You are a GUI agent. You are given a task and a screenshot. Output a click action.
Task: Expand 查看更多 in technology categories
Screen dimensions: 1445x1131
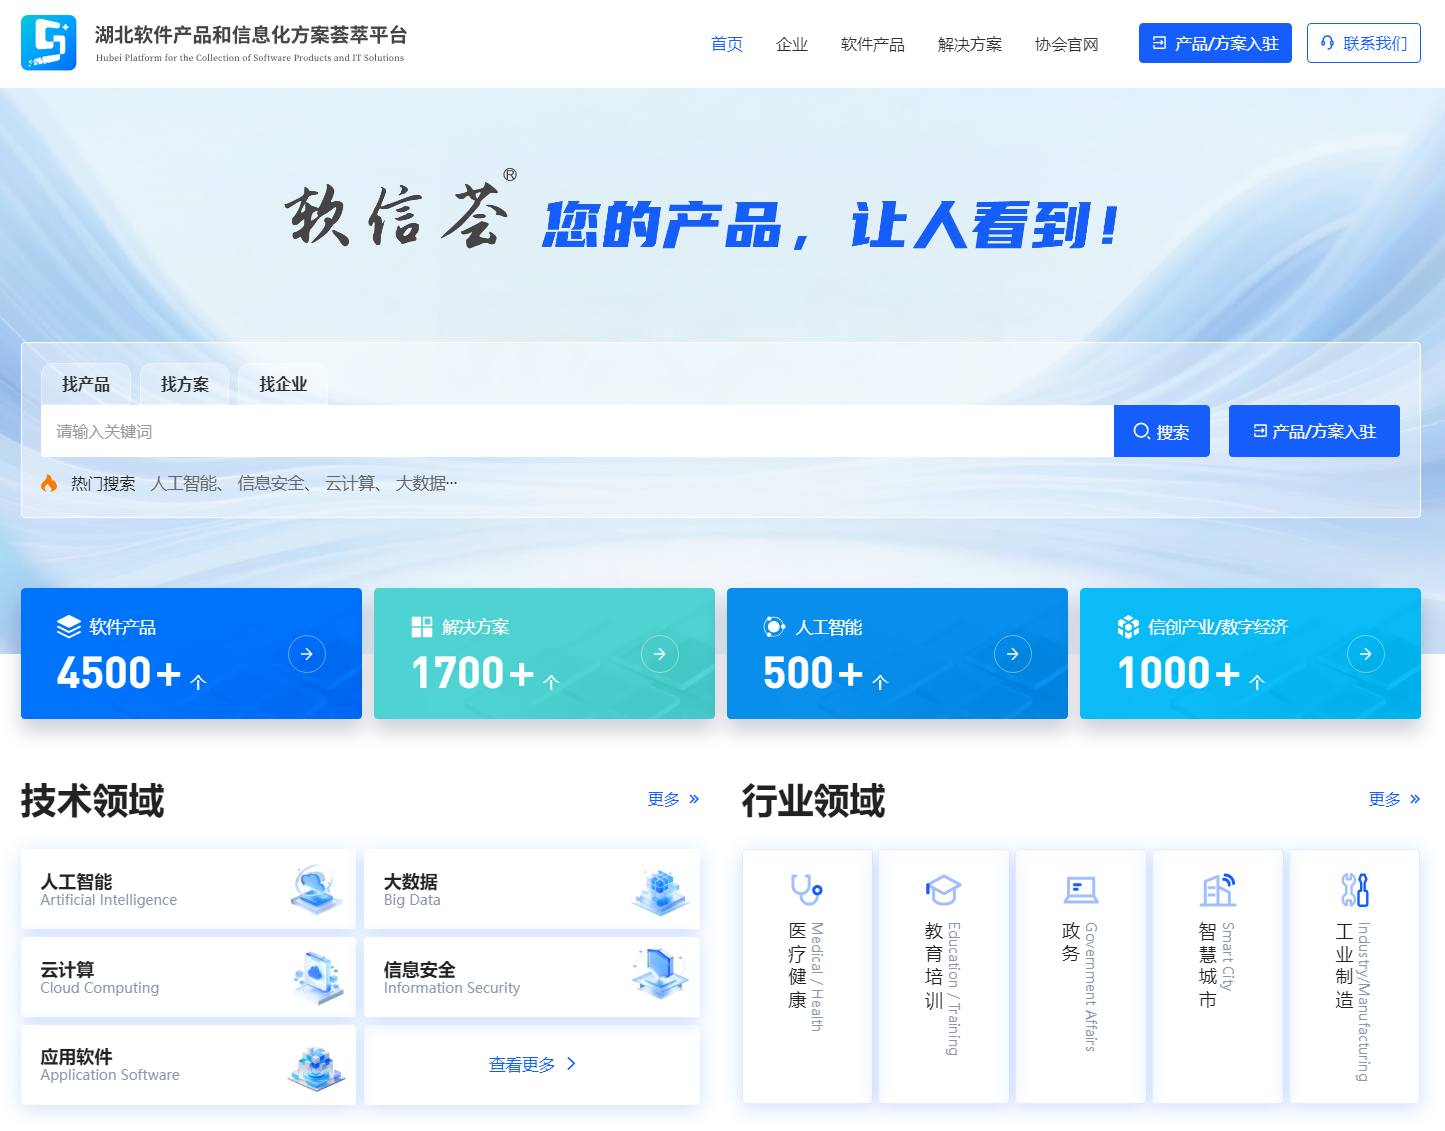532,1065
